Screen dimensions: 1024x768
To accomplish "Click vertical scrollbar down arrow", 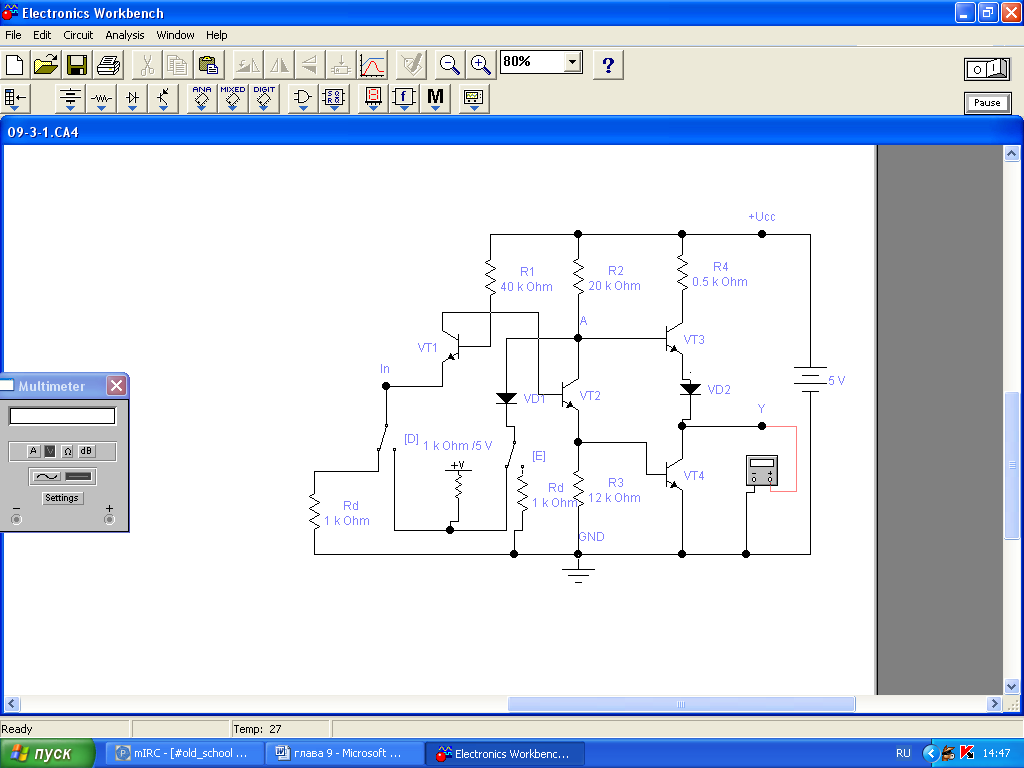I will point(1012,686).
